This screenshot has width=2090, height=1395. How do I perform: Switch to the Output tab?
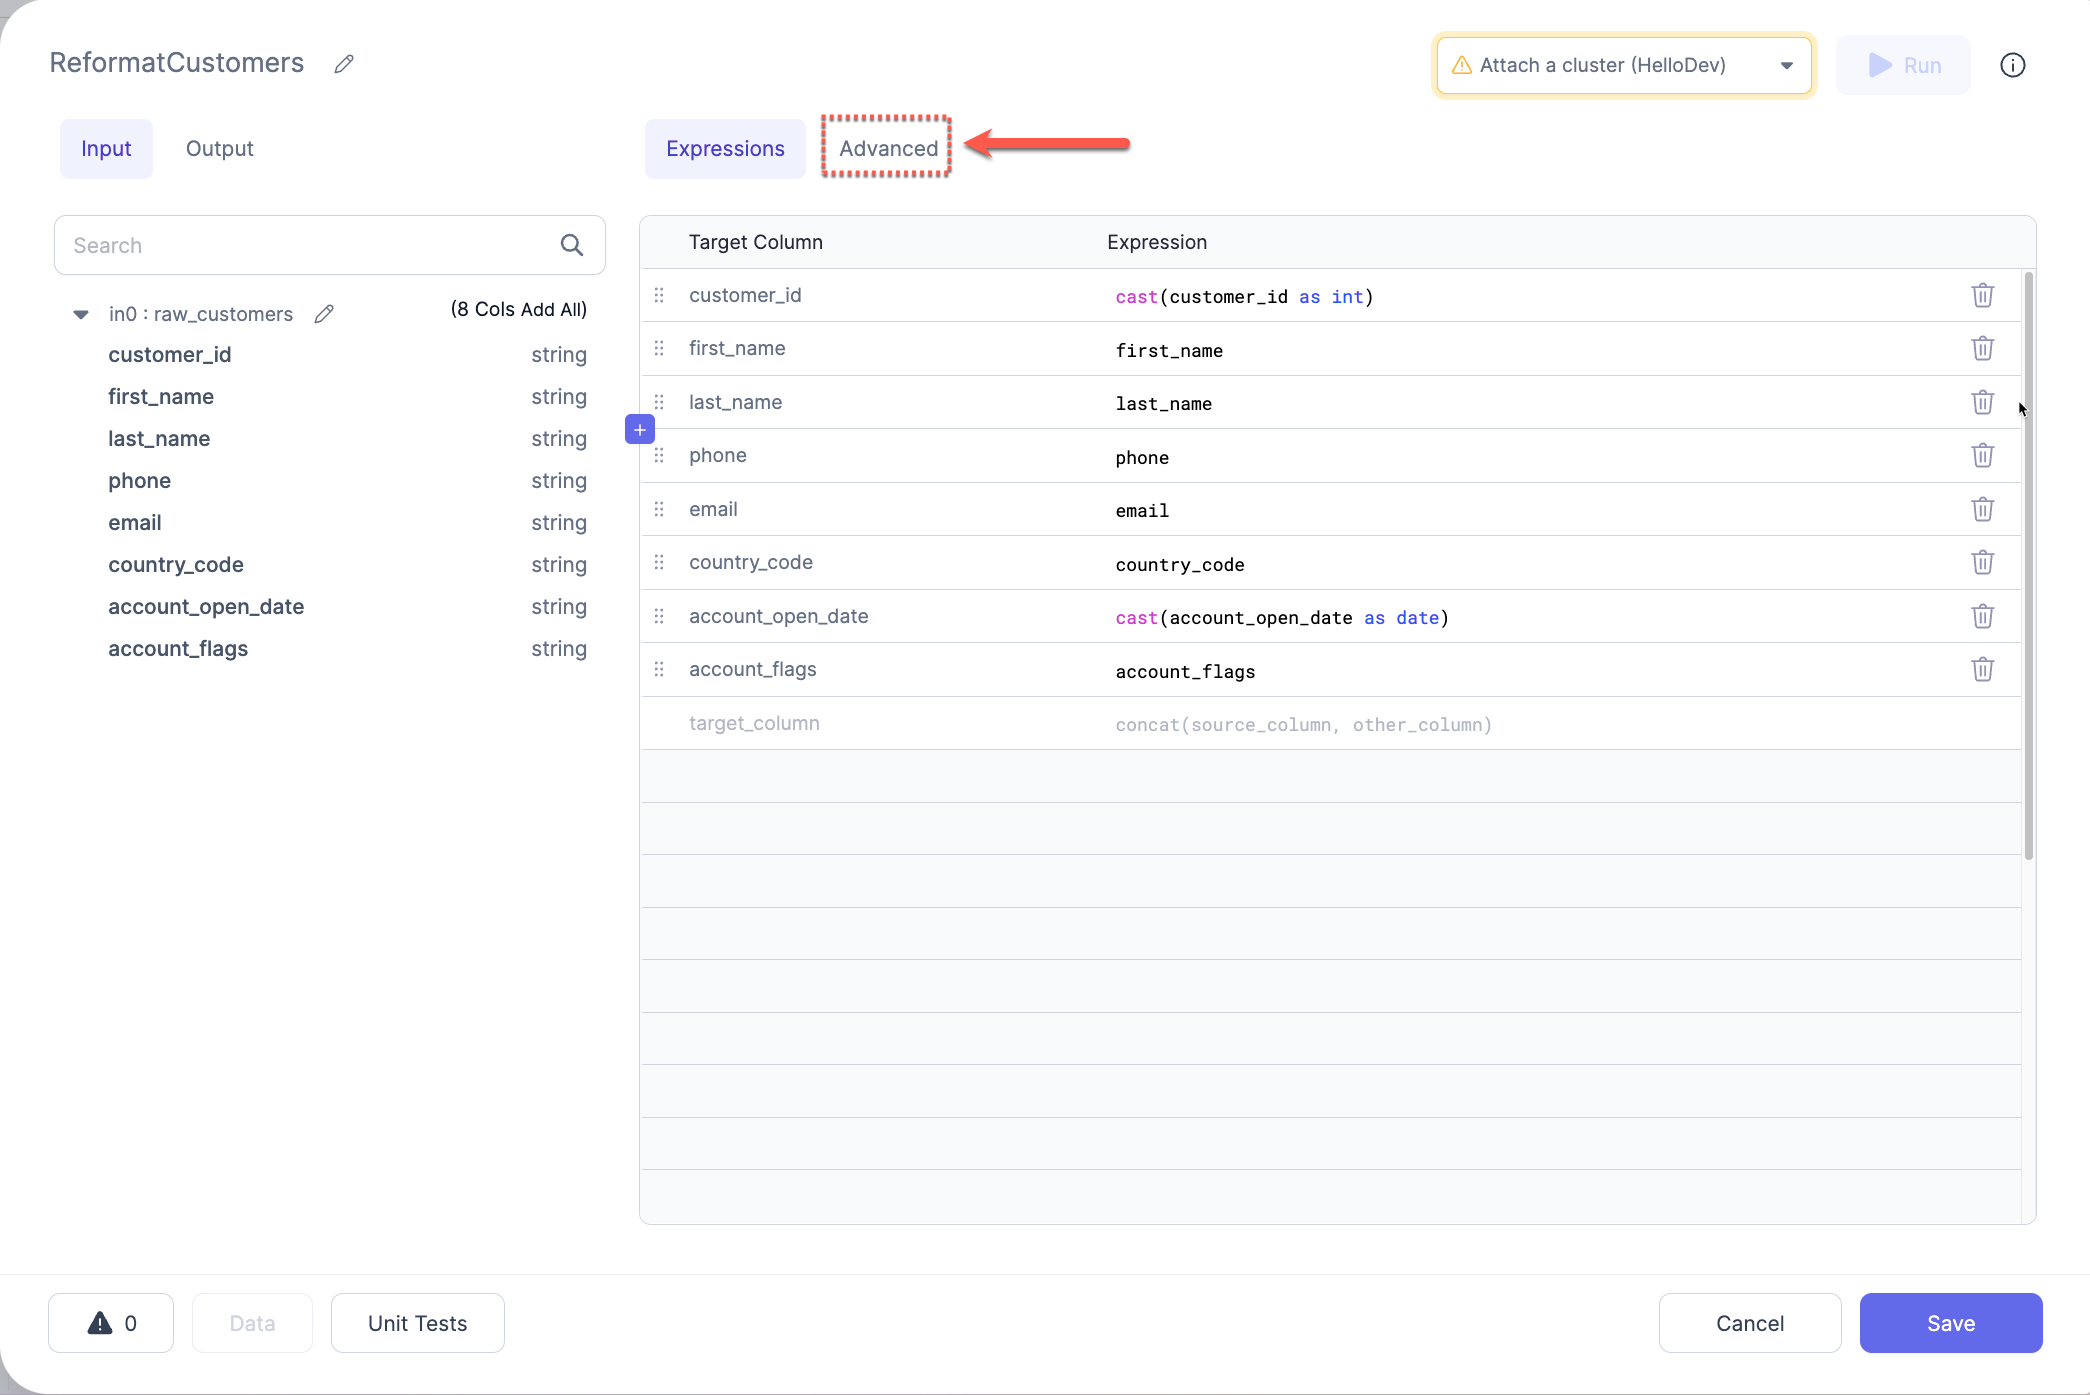(x=219, y=148)
